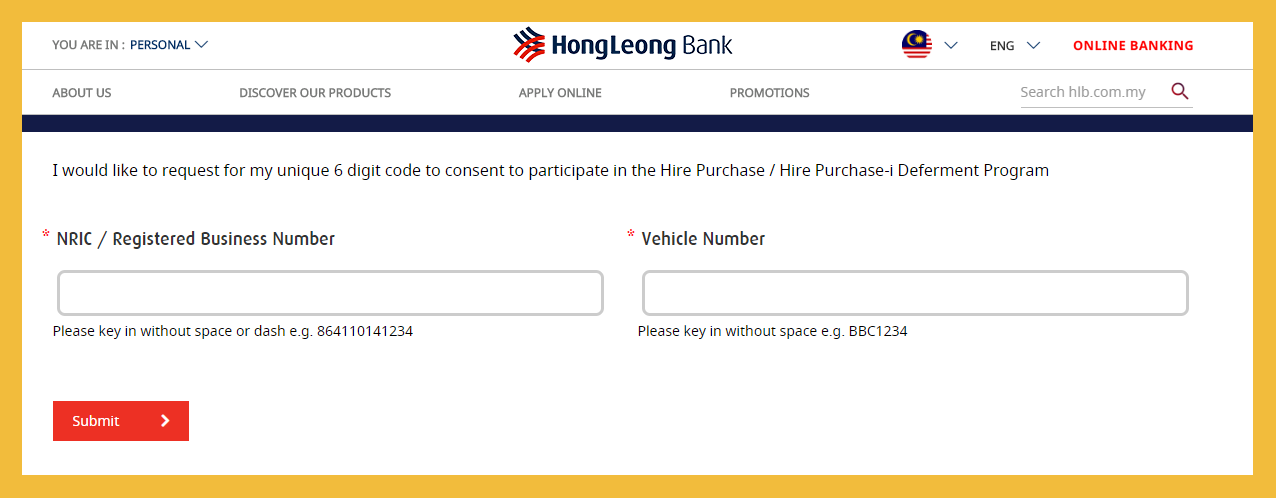Expand the chevron beside the country flag
1276x498 pixels.
[x=951, y=45]
